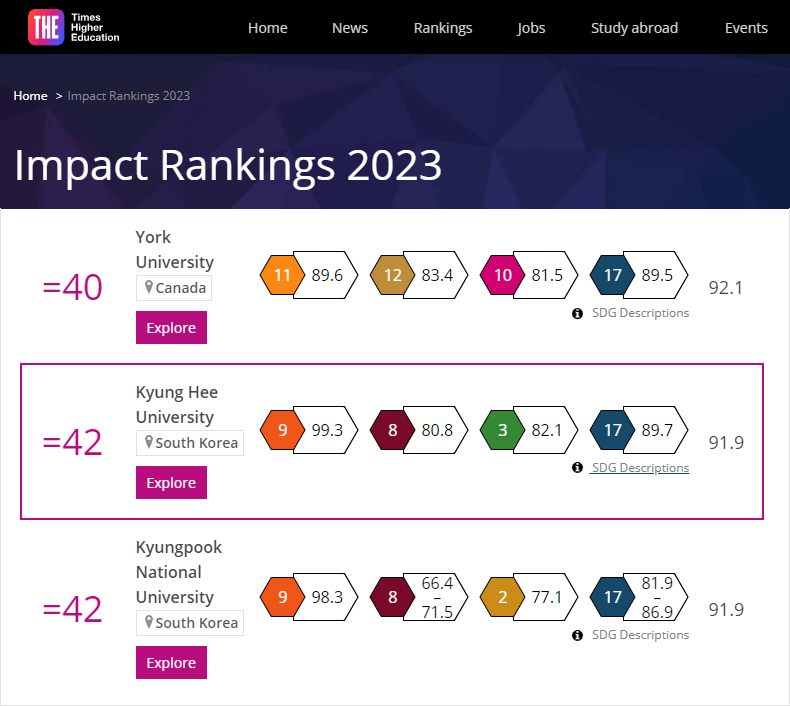790x706 pixels.
Task: Go to the News section
Action: tap(350, 28)
